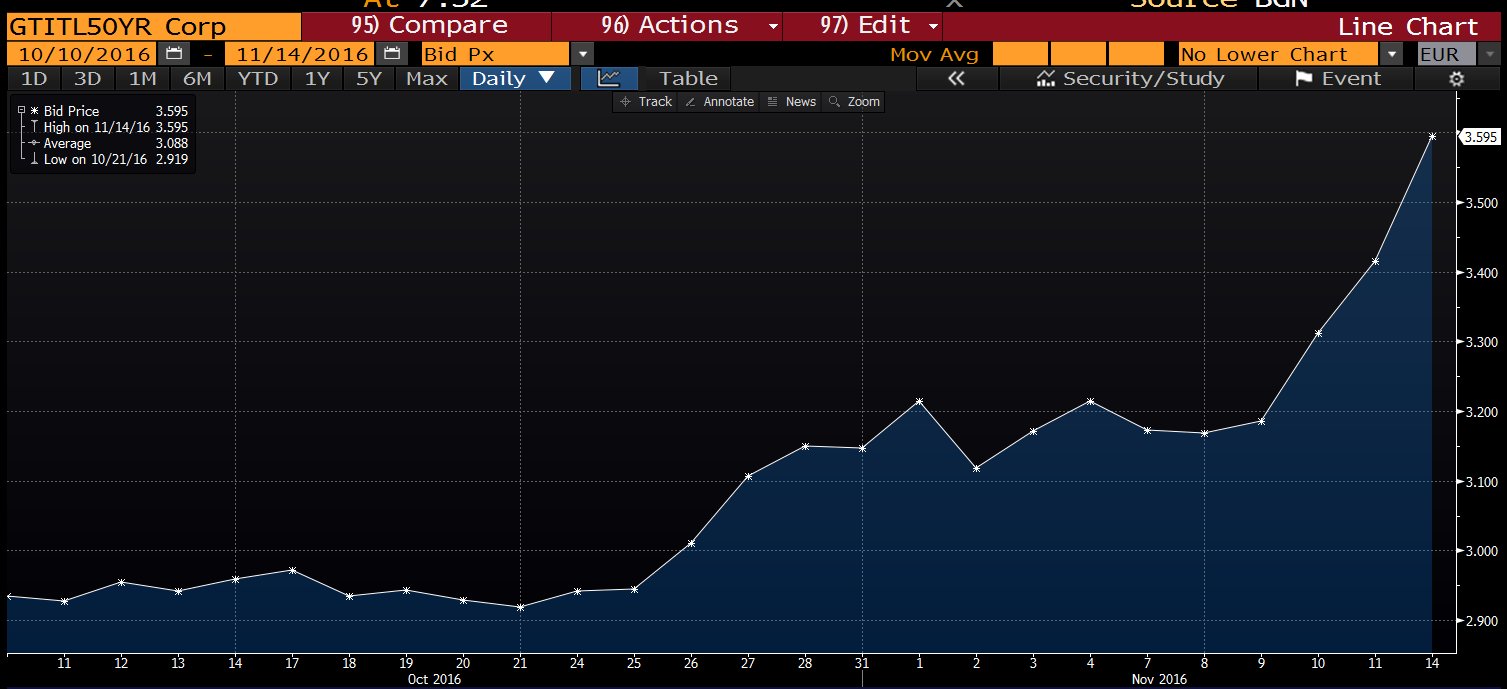This screenshot has width=1507, height=689.
Task: Select the Annotate pencil tool
Action: tap(719, 102)
